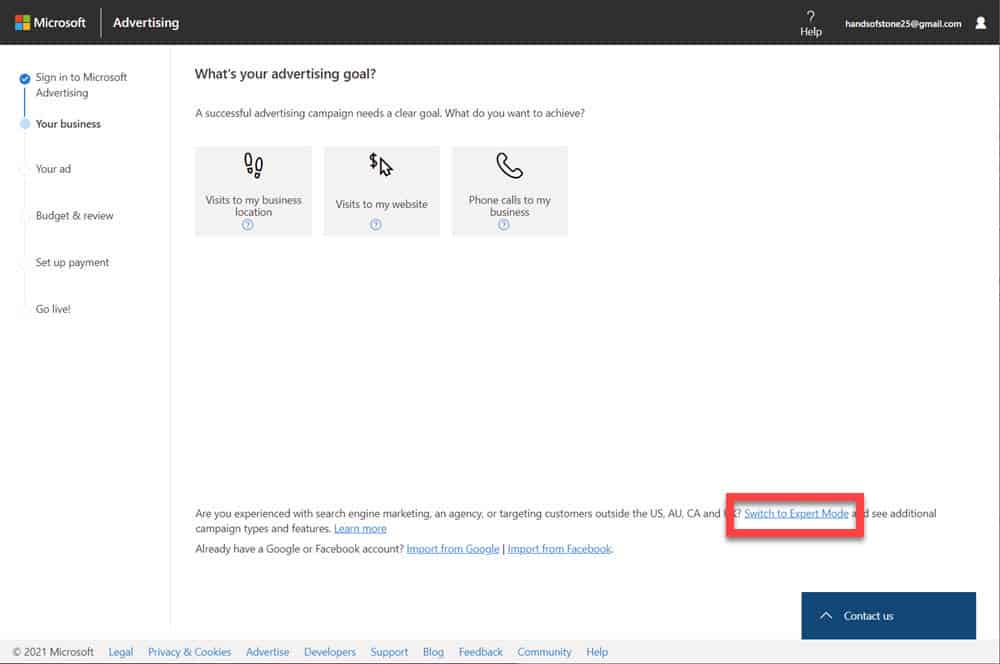This screenshot has width=1000, height=664.
Task: Open Community footer link
Action: tap(544, 652)
